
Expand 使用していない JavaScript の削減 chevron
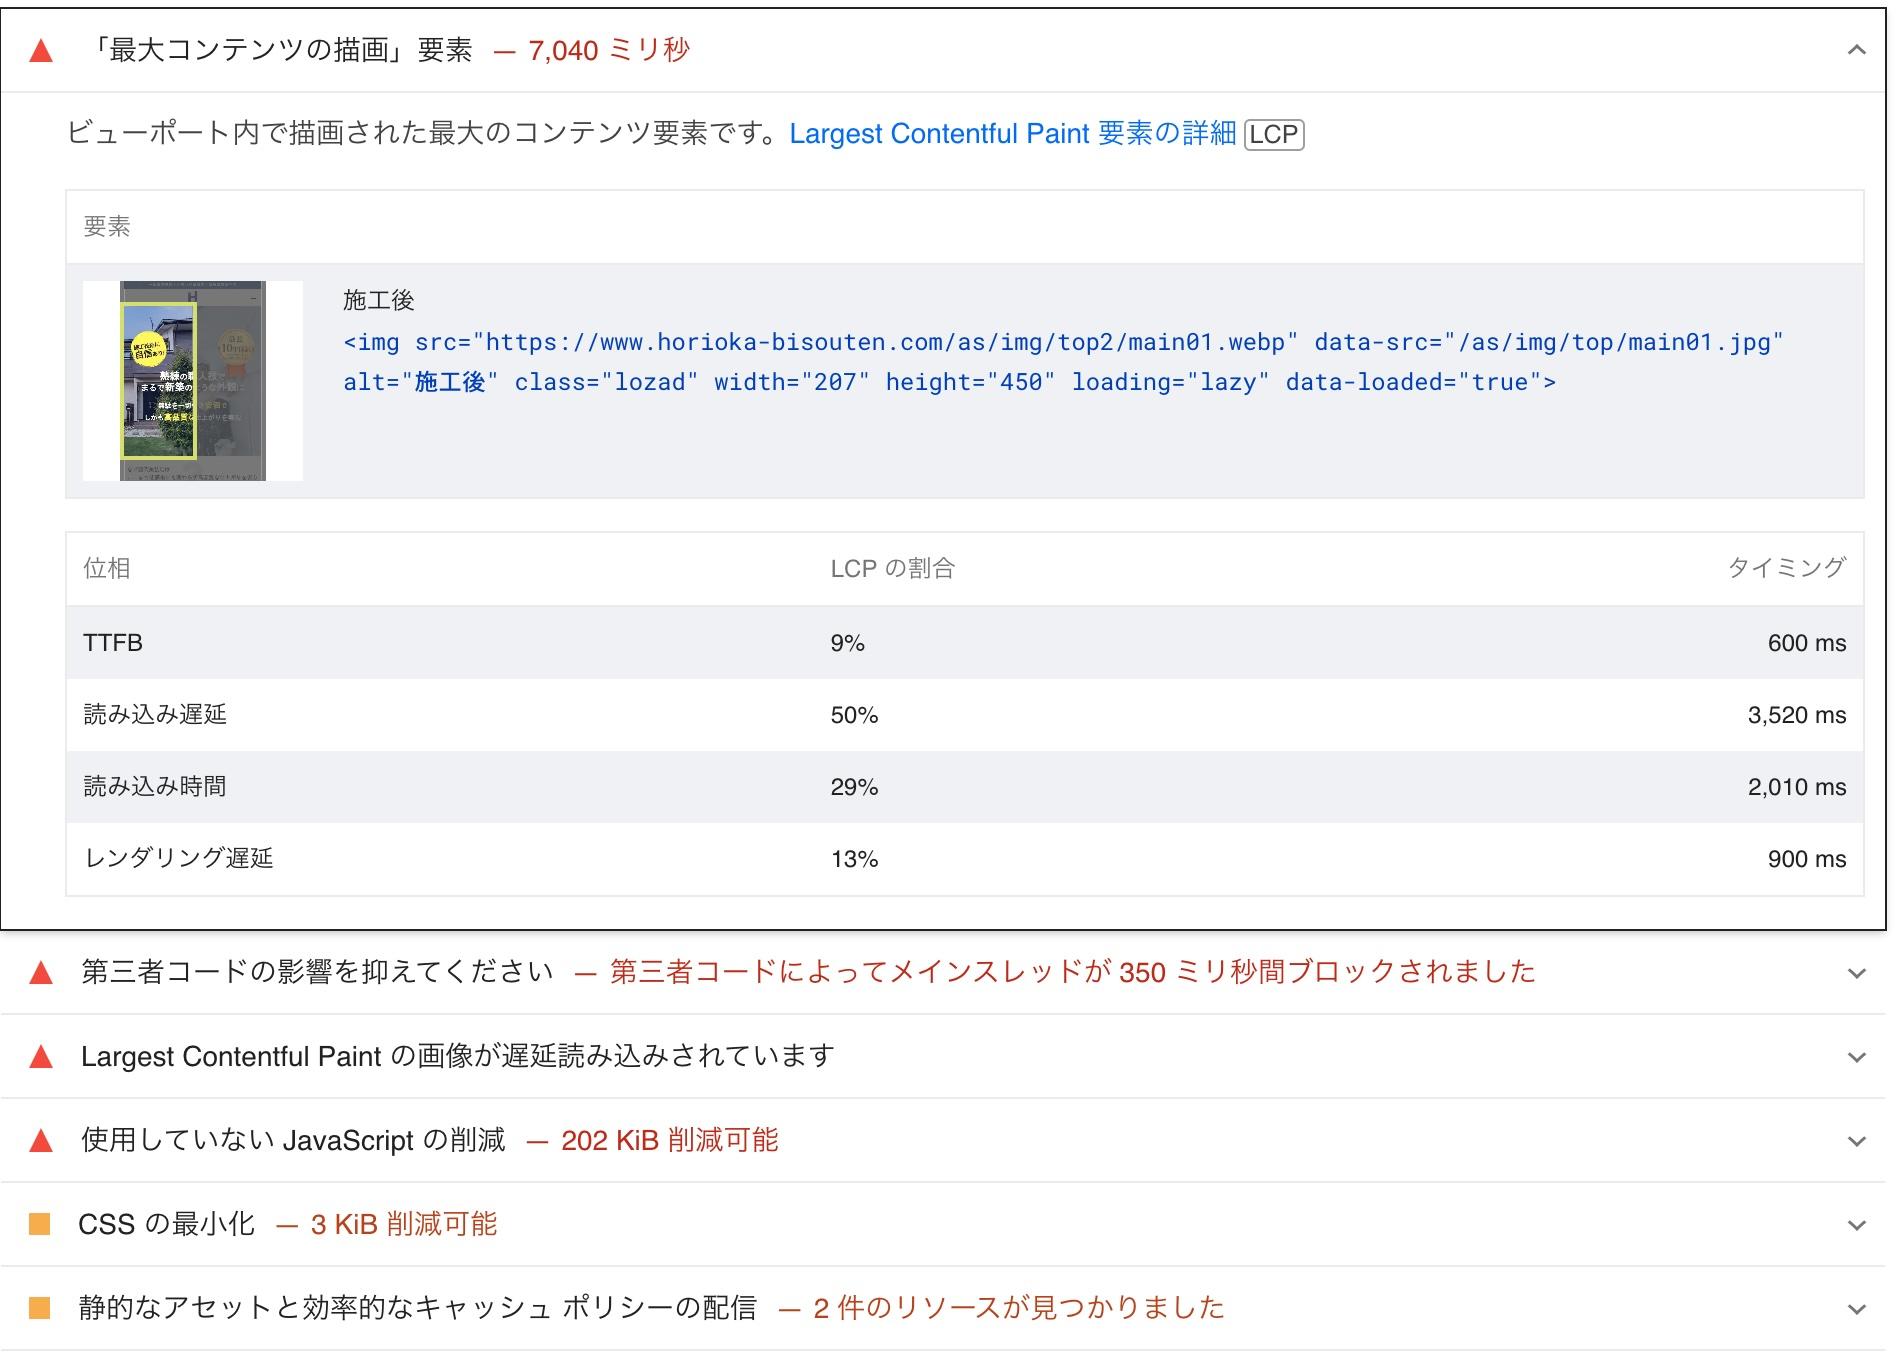pos(1856,1141)
